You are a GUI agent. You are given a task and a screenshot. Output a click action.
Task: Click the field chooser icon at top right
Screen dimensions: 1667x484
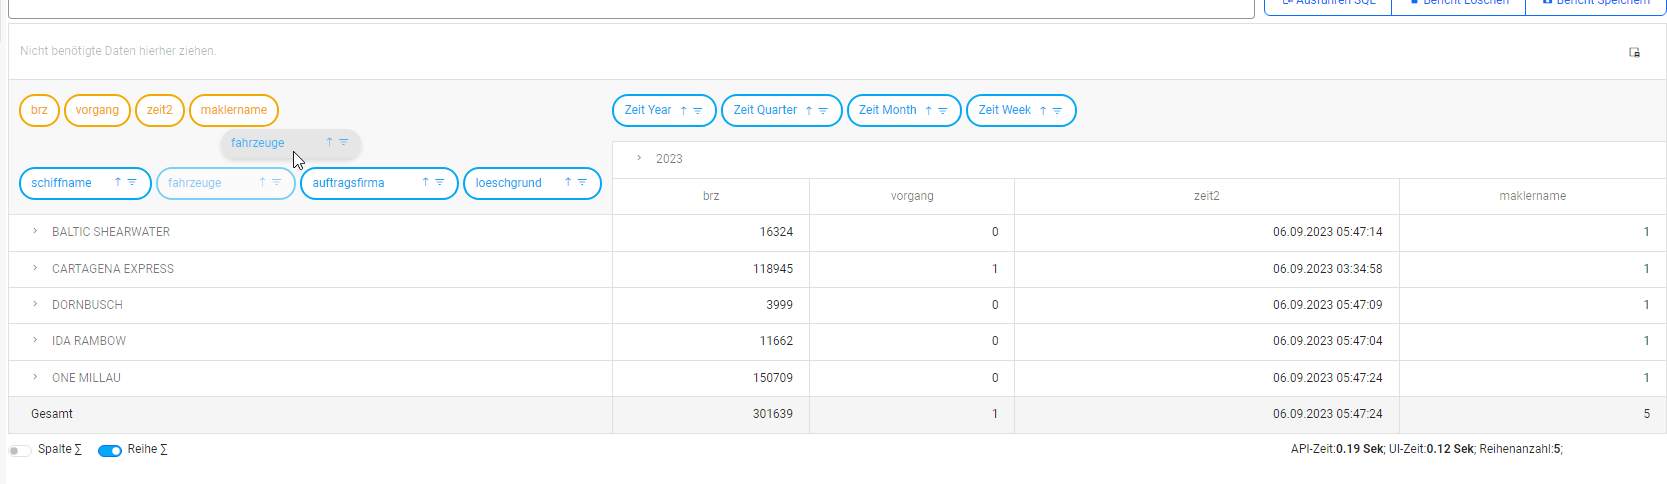(x=1634, y=53)
